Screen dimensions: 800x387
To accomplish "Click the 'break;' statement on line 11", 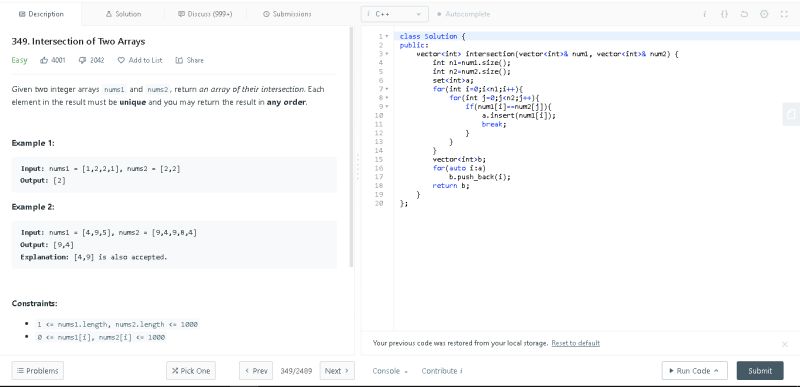I will (x=494, y=124).
